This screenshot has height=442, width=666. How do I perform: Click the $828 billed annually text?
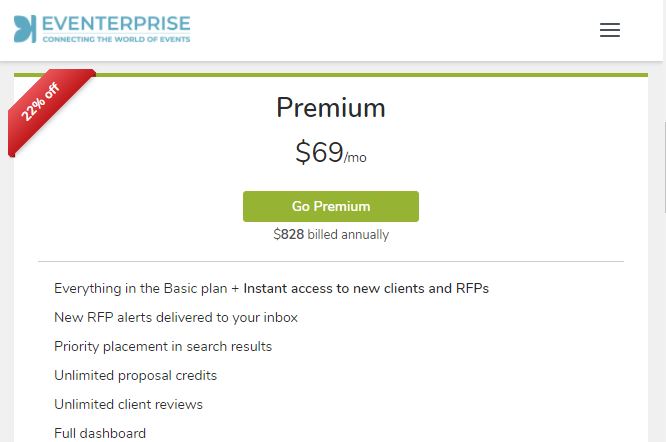(x=330, y=235)
